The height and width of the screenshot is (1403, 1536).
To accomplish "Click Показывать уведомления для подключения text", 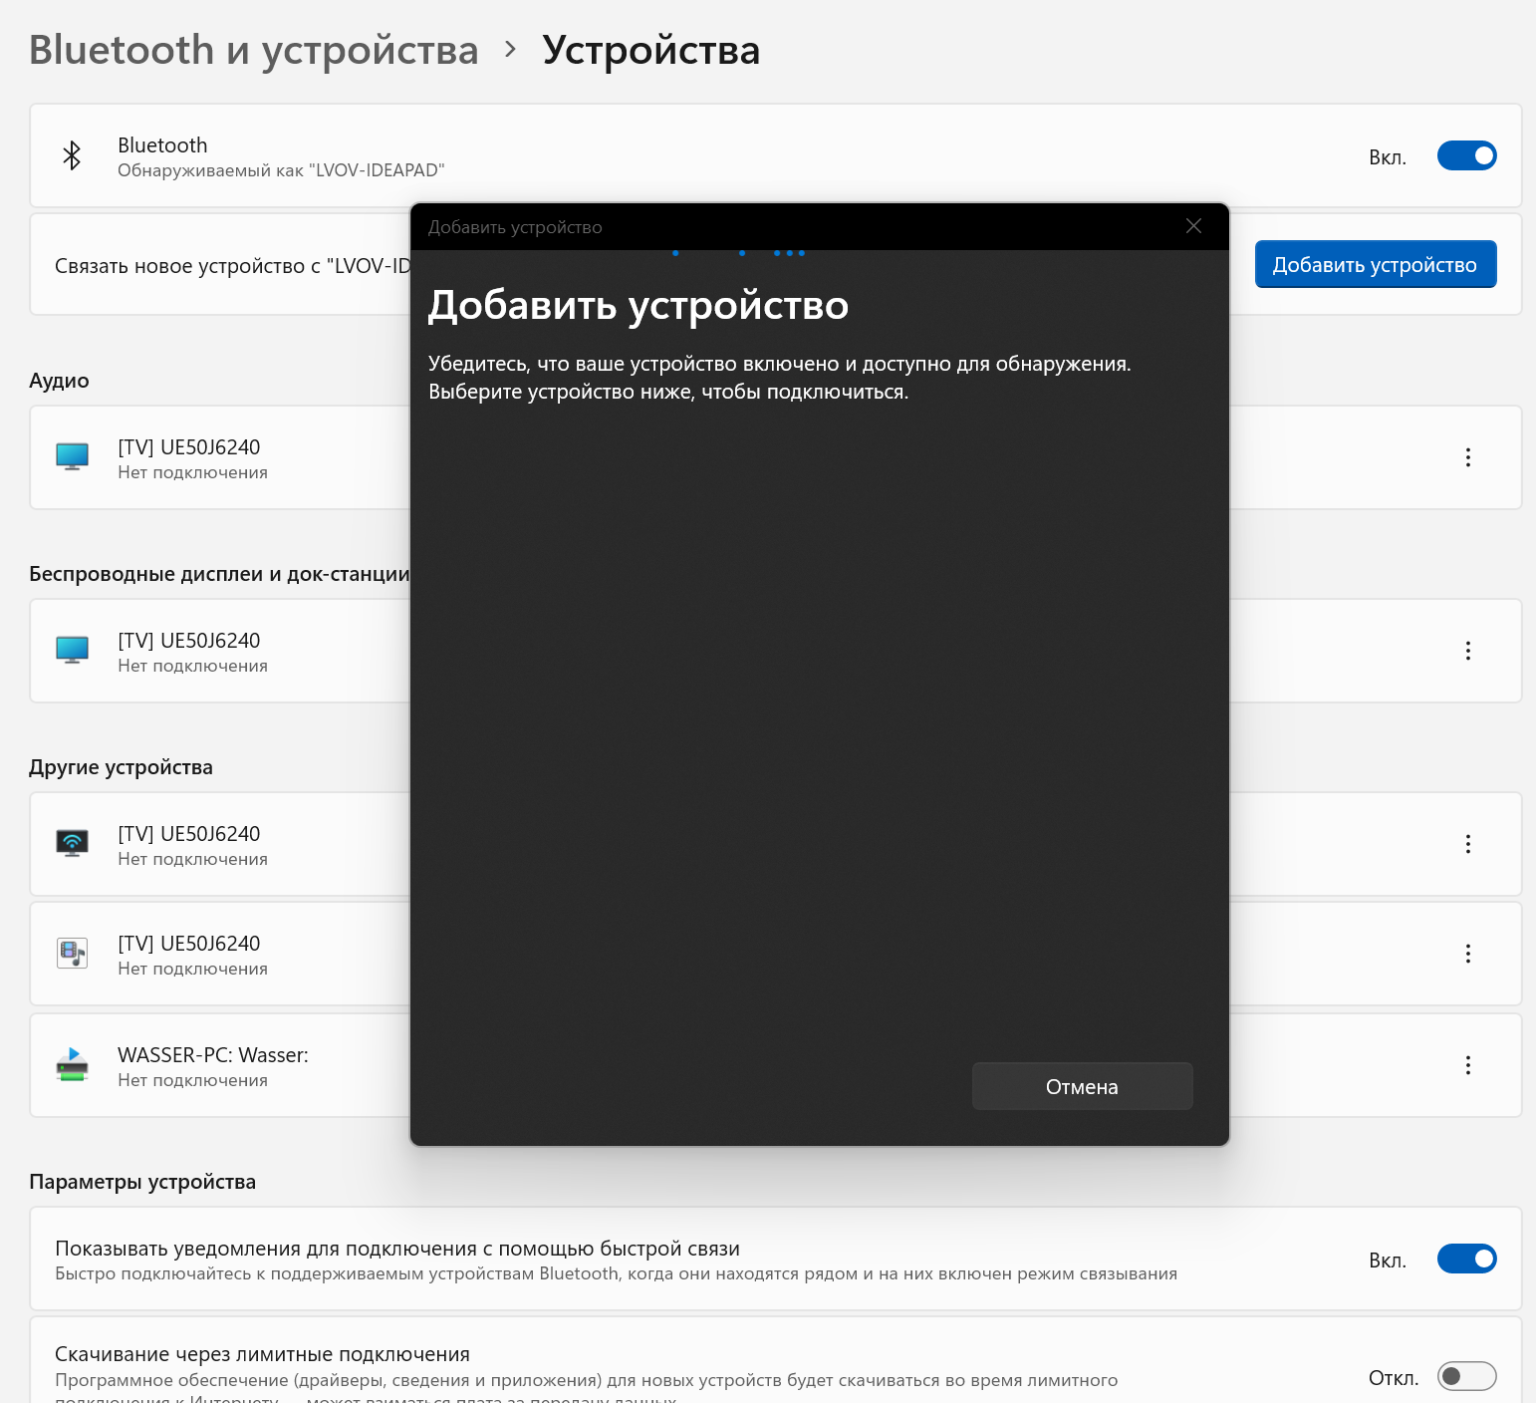I will (x=397, y=1248).
